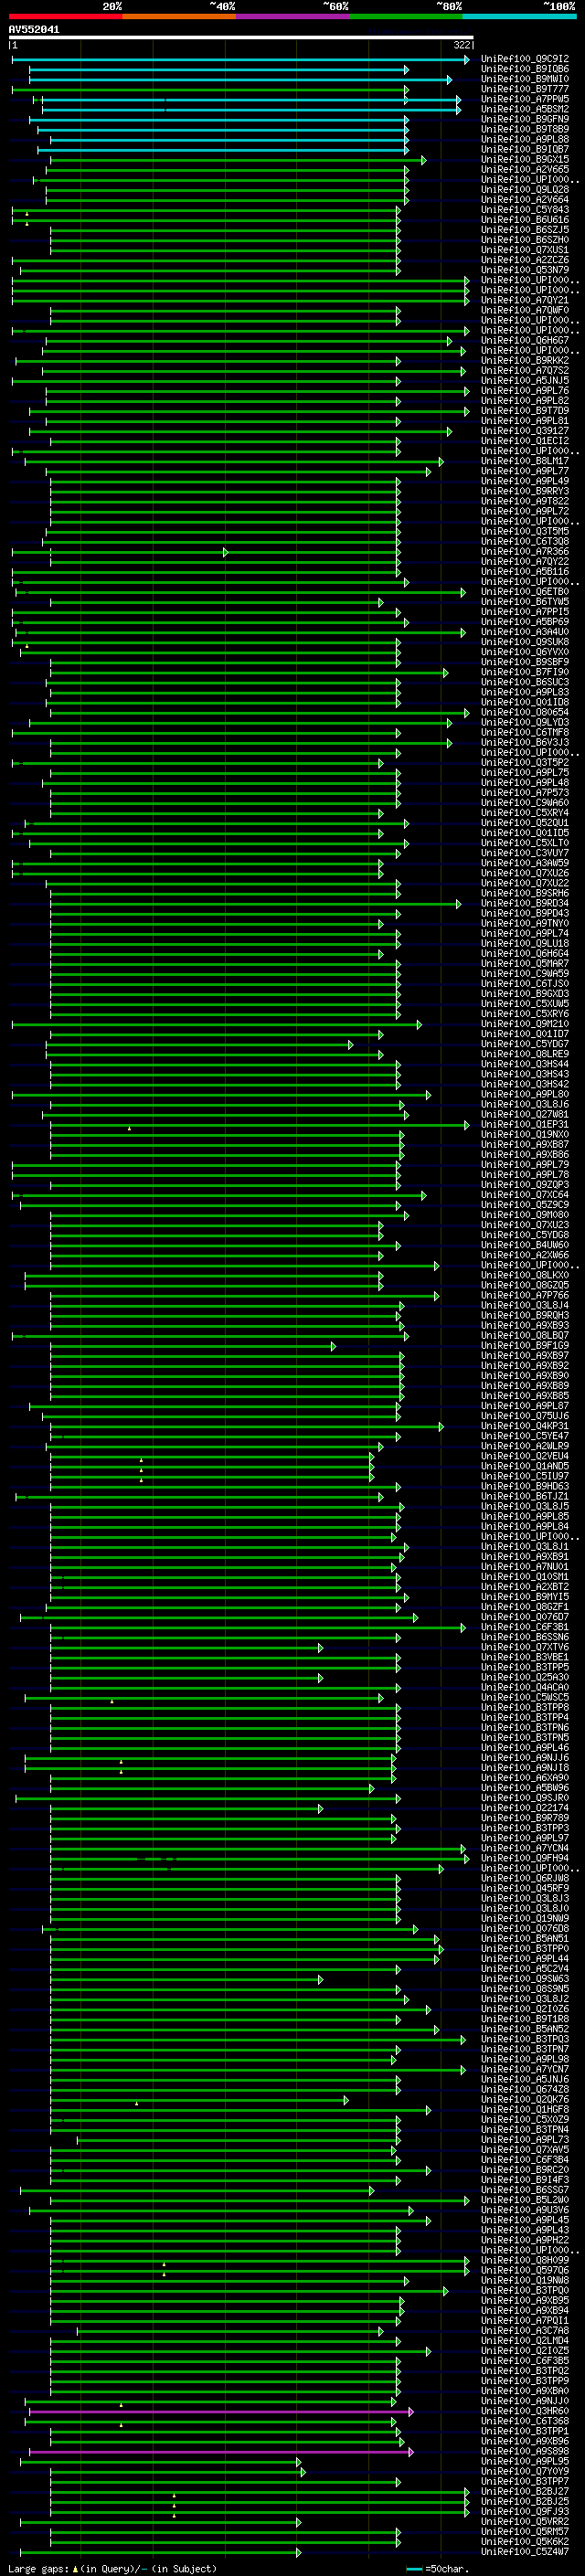Click the UniRef100_Q9M210 label

pos(525,1024)
